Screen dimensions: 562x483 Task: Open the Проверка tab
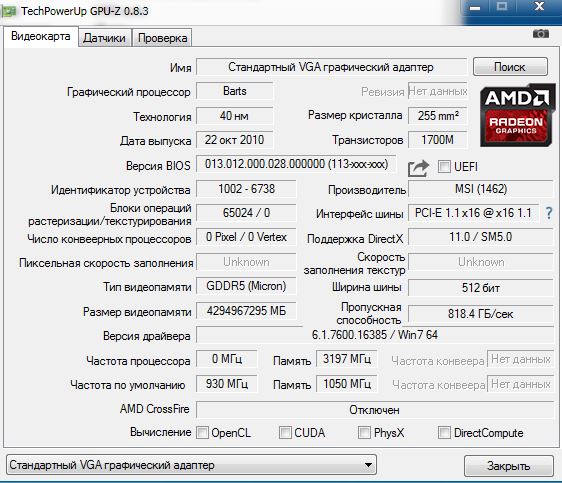point(162,38)
